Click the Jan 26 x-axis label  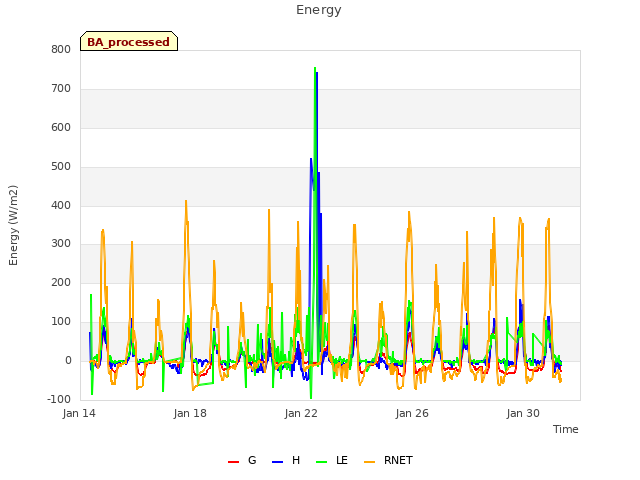(x=412, y=413)
